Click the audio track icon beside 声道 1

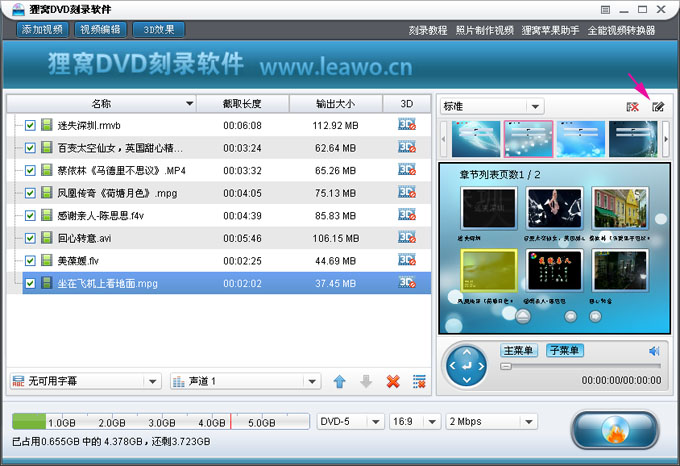[x=179, y=381]
